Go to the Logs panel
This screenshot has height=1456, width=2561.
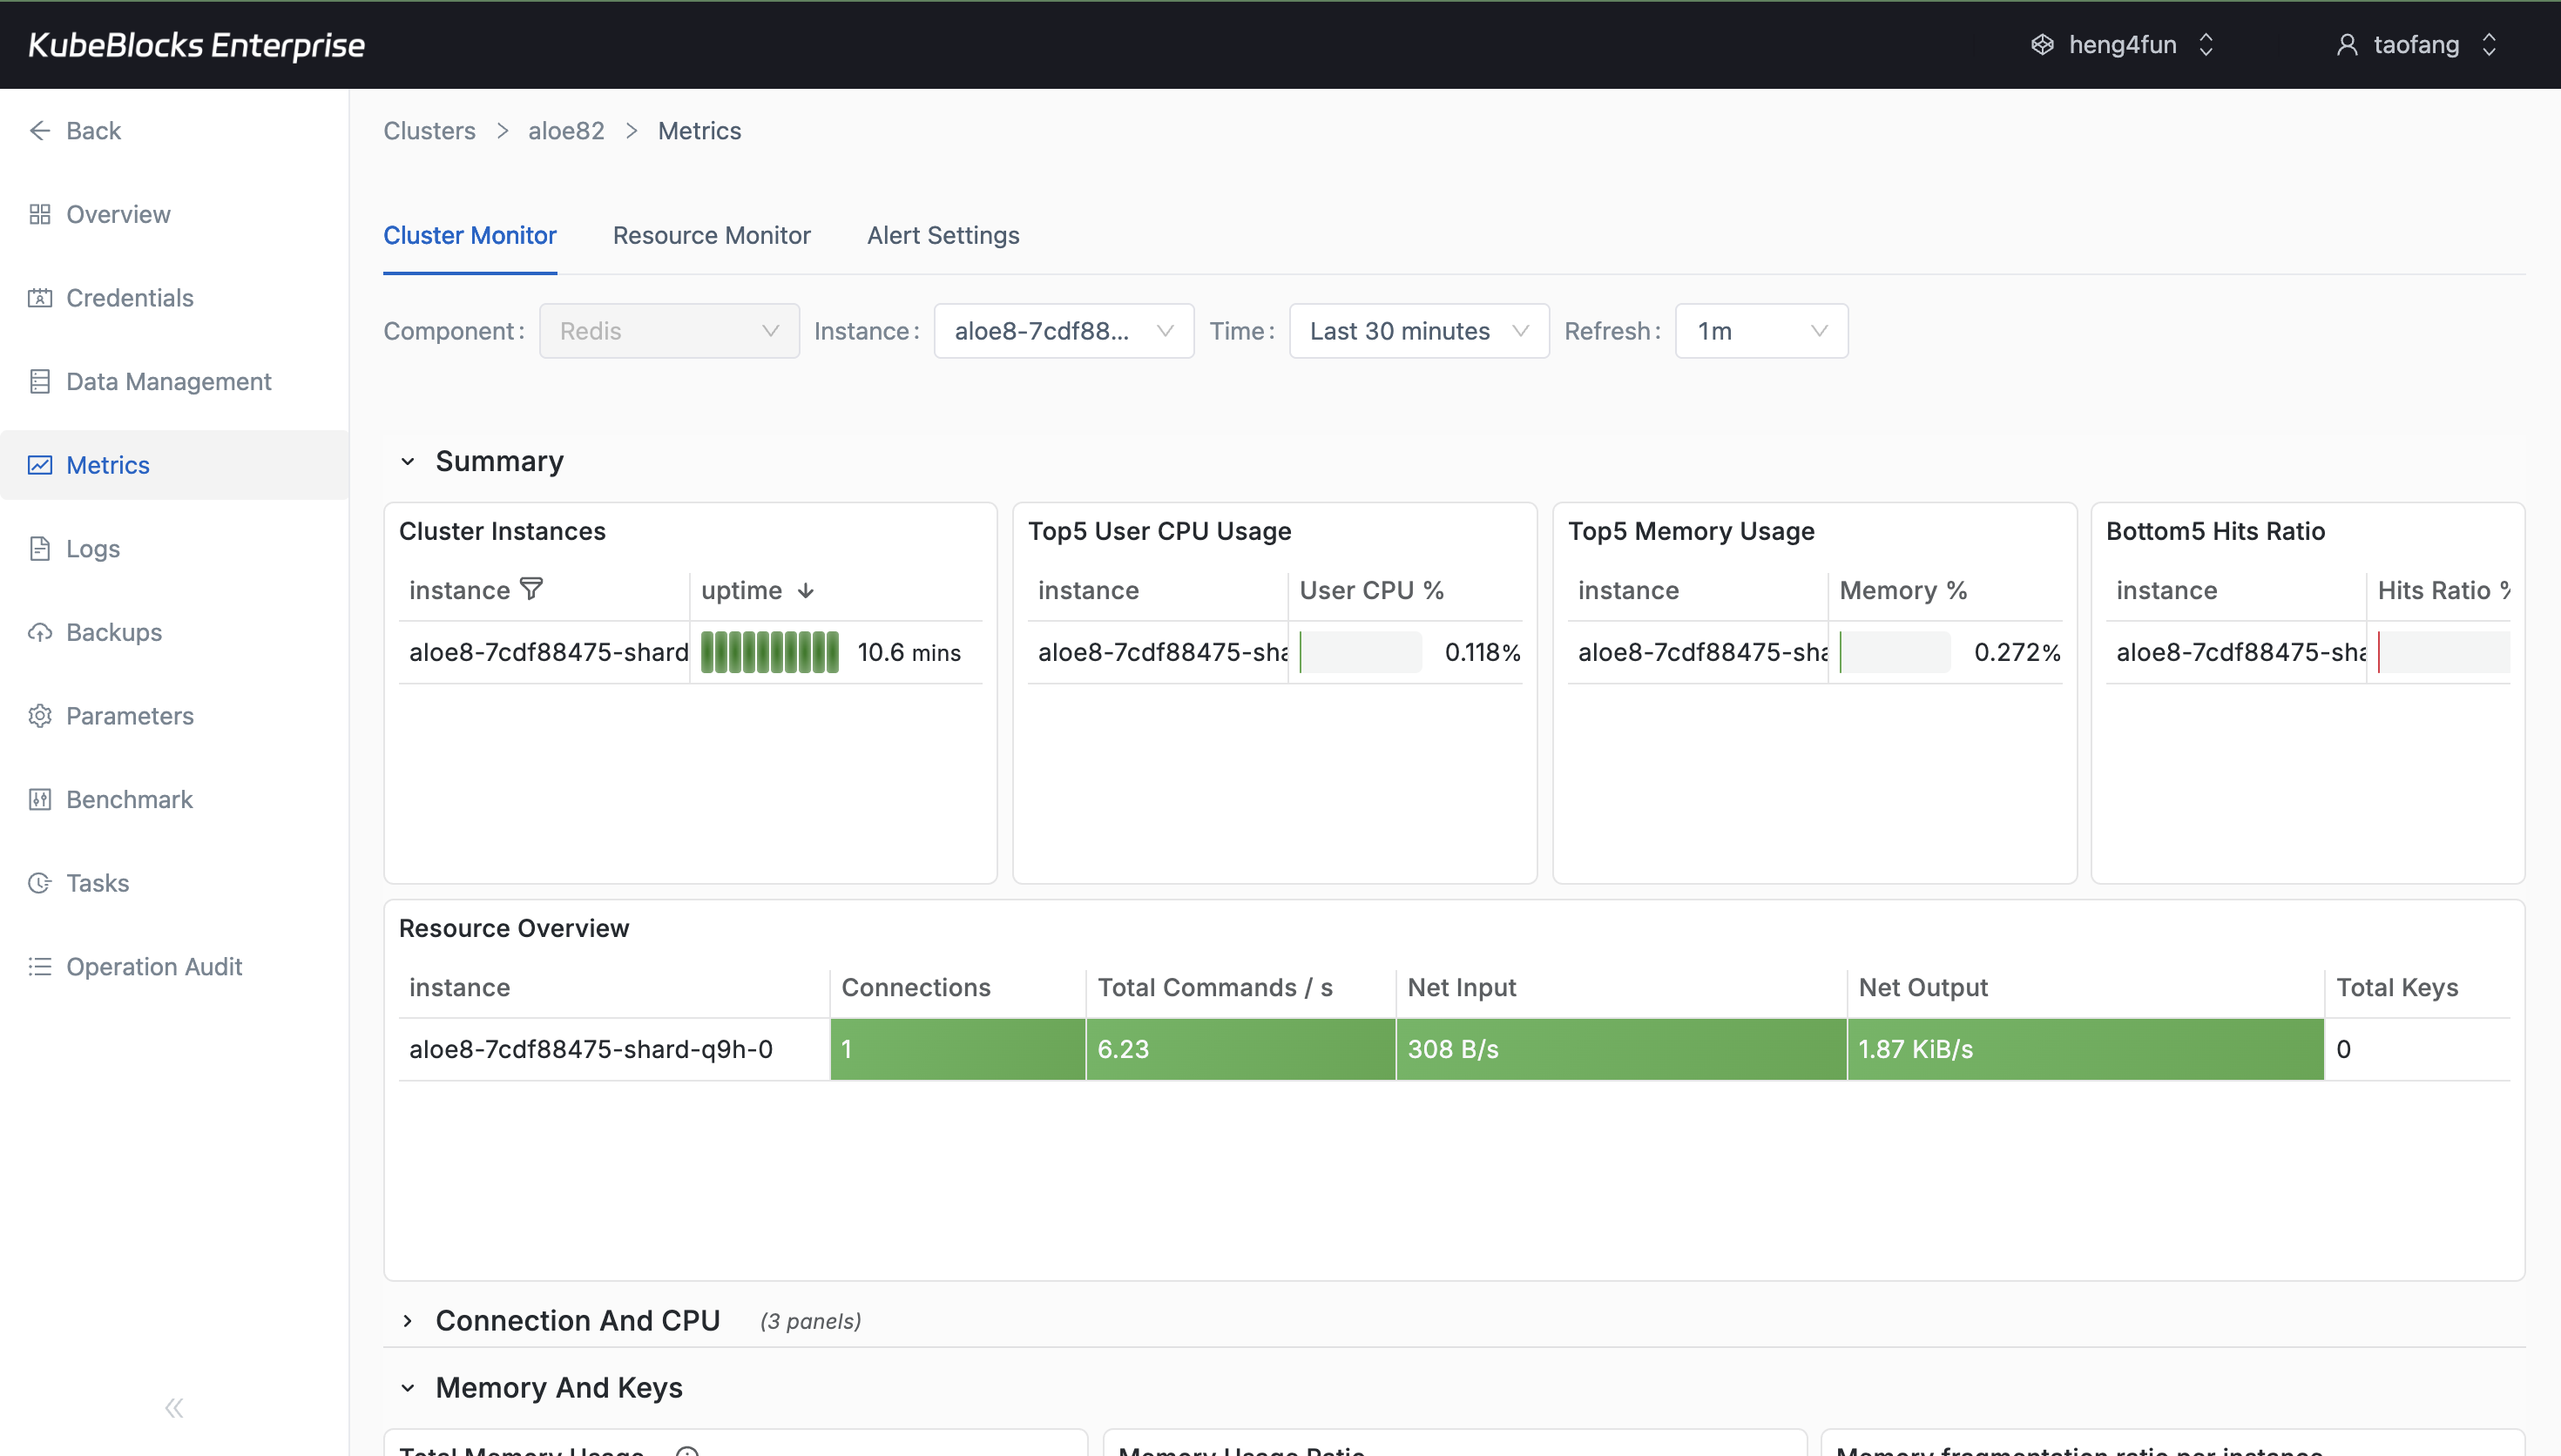point(91,548)
